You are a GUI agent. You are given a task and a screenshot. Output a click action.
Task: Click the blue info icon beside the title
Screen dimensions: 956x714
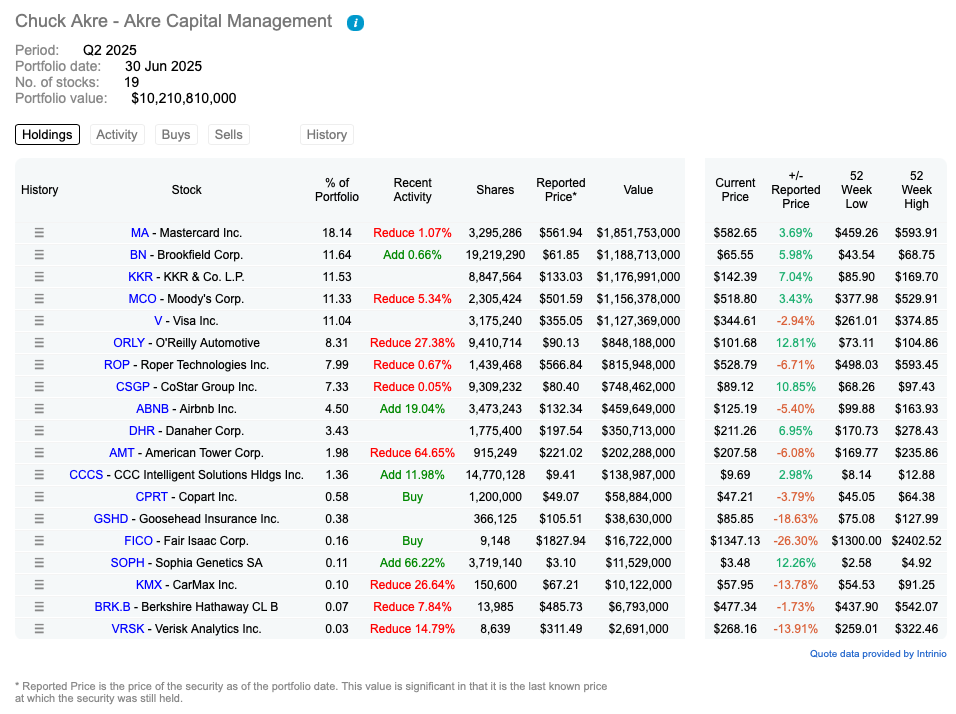click(355, 23)
